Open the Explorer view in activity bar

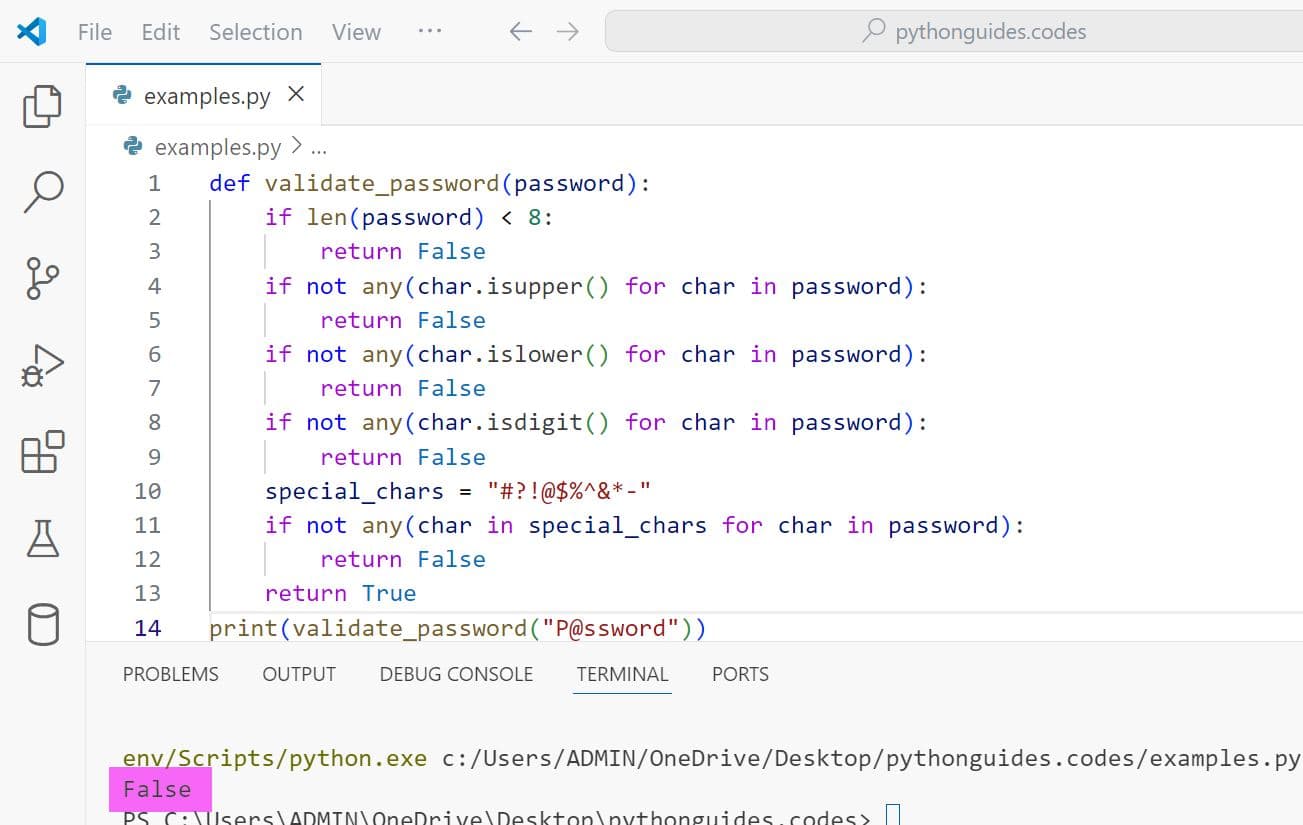[x=42, y=107]
